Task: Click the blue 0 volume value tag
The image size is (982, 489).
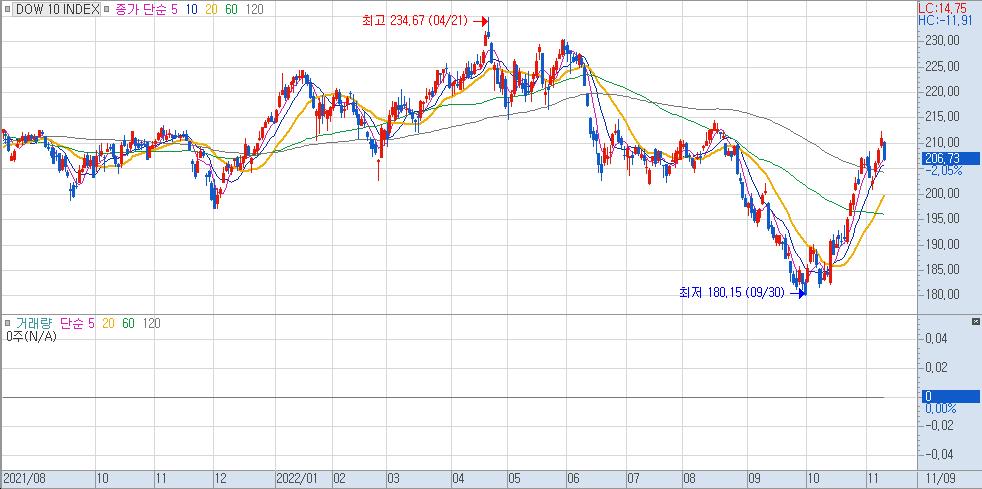Action: tap(951, 396)
